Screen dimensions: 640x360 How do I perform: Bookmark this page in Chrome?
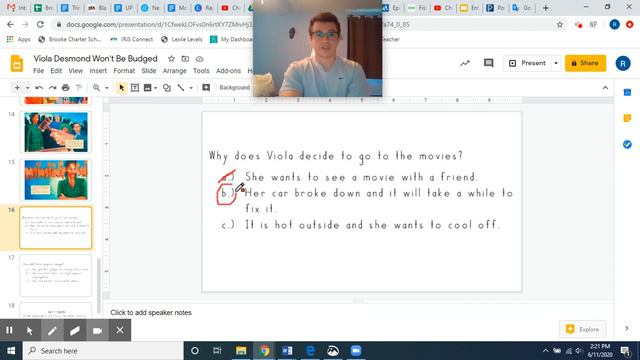coord(560,24)
